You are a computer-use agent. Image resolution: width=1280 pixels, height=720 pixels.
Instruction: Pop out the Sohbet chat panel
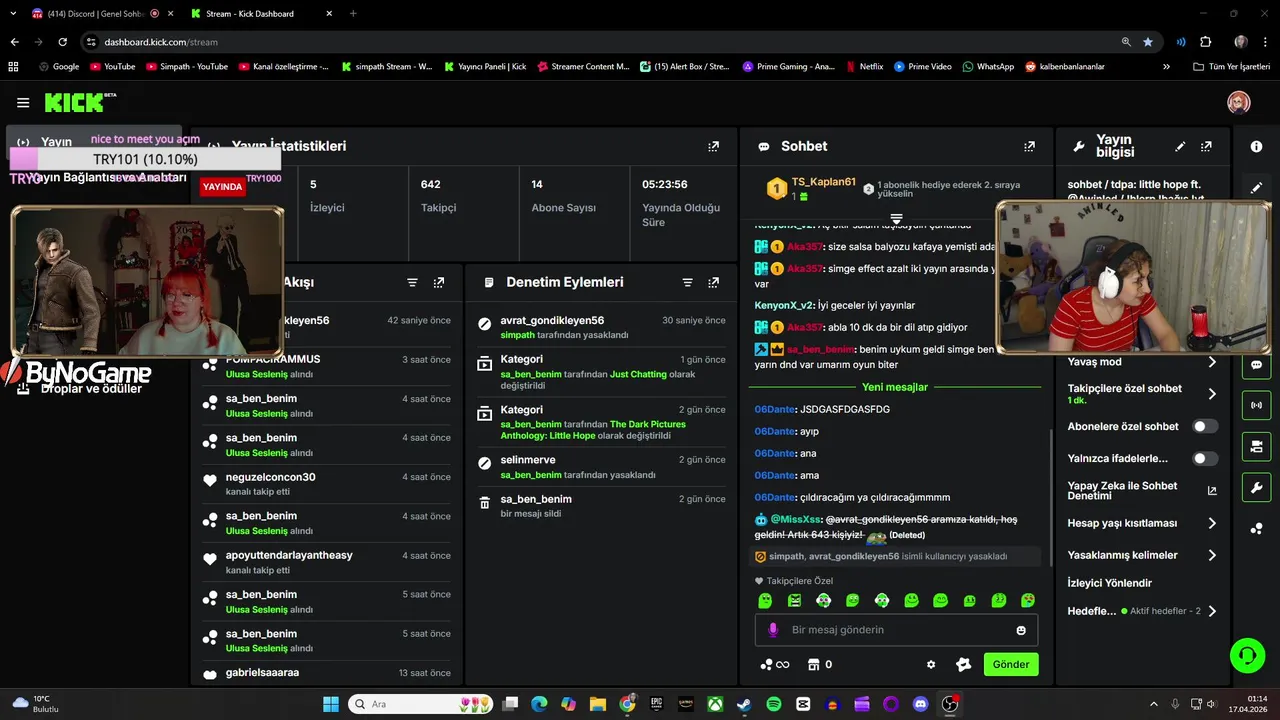coord(1029,146)
